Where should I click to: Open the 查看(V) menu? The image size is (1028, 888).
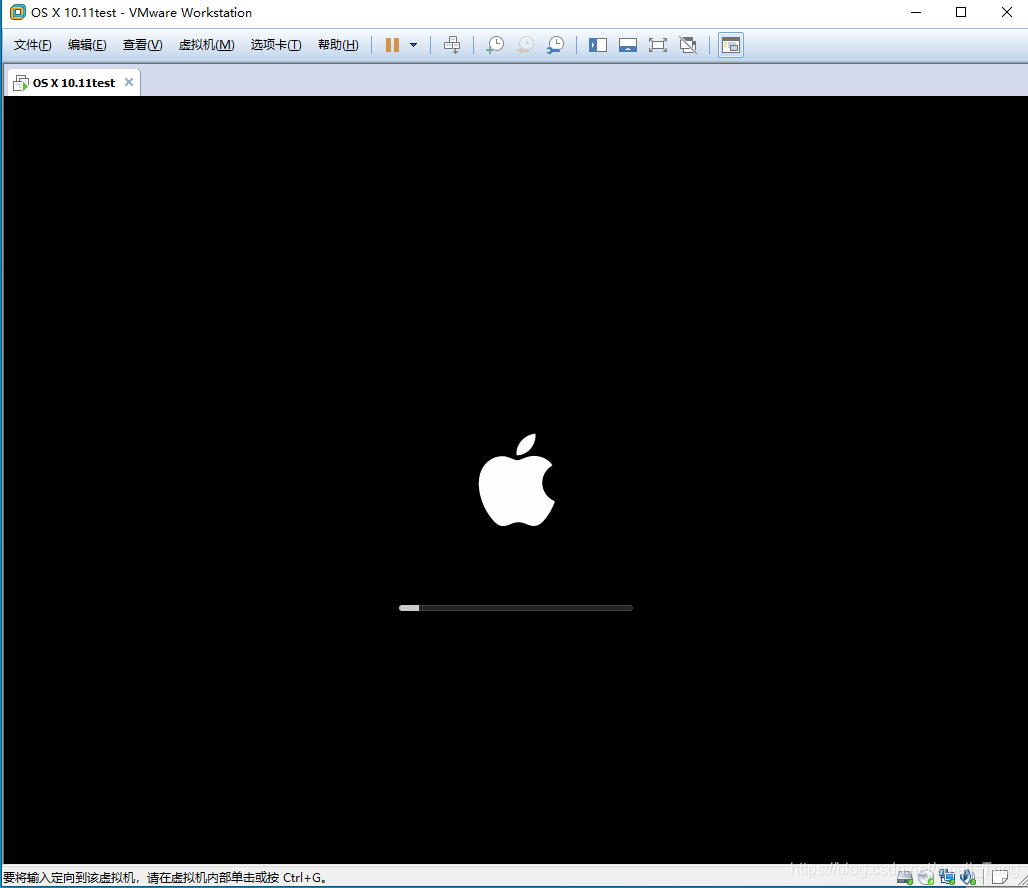point(142,45)
